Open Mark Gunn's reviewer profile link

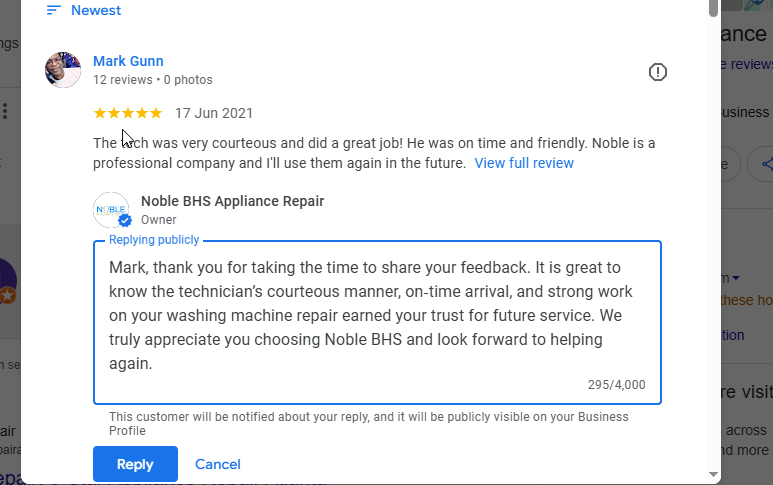(x=128, y=61)
